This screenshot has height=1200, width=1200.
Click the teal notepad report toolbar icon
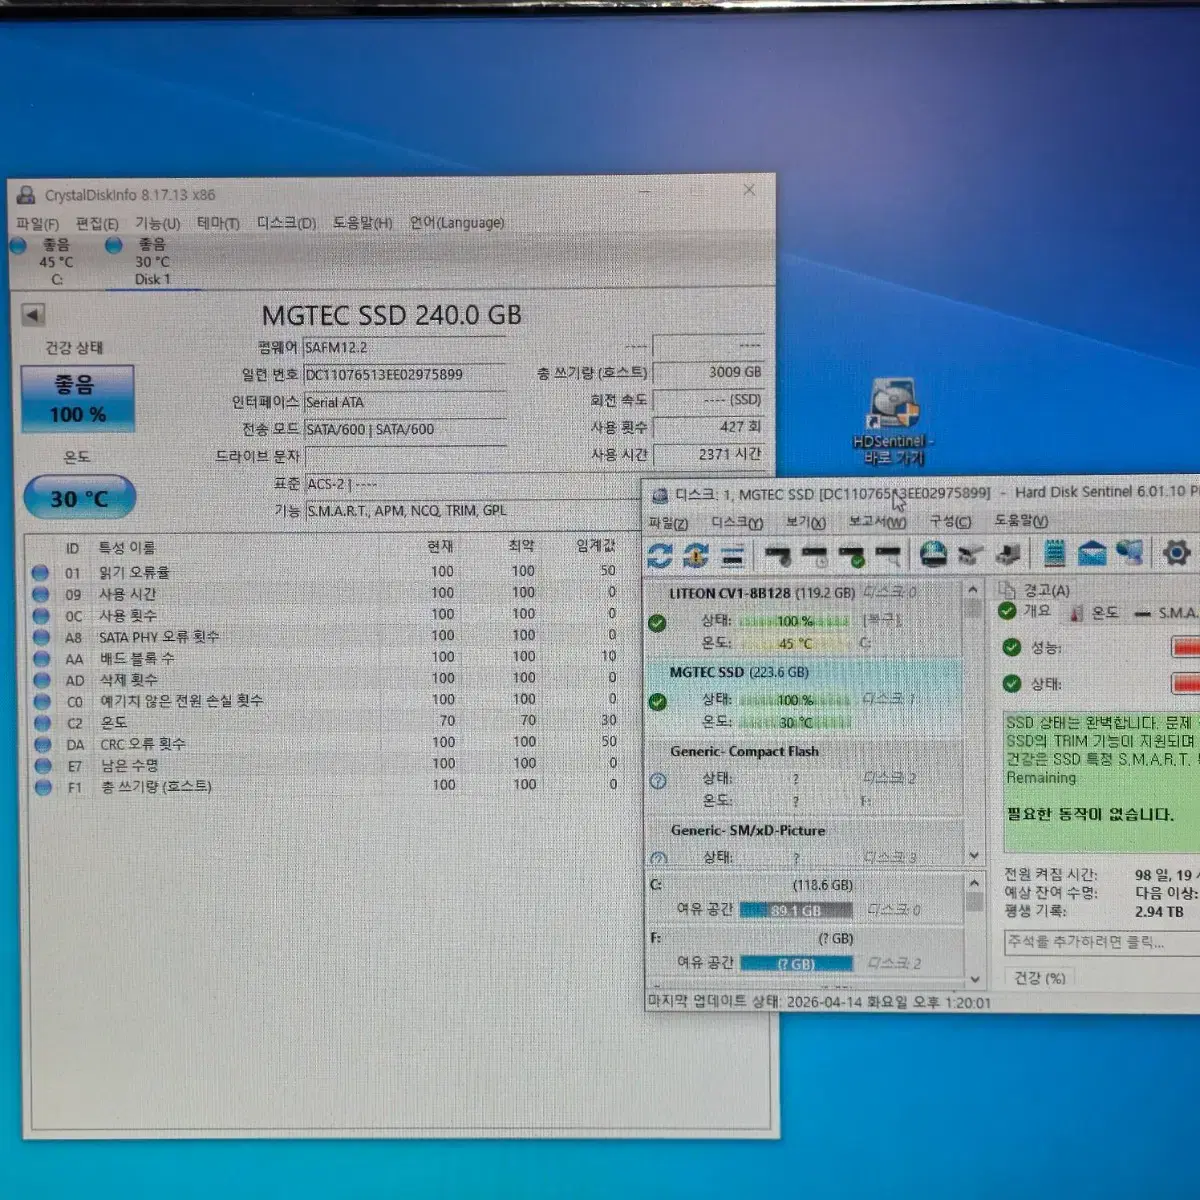(x=1054, y=553)
